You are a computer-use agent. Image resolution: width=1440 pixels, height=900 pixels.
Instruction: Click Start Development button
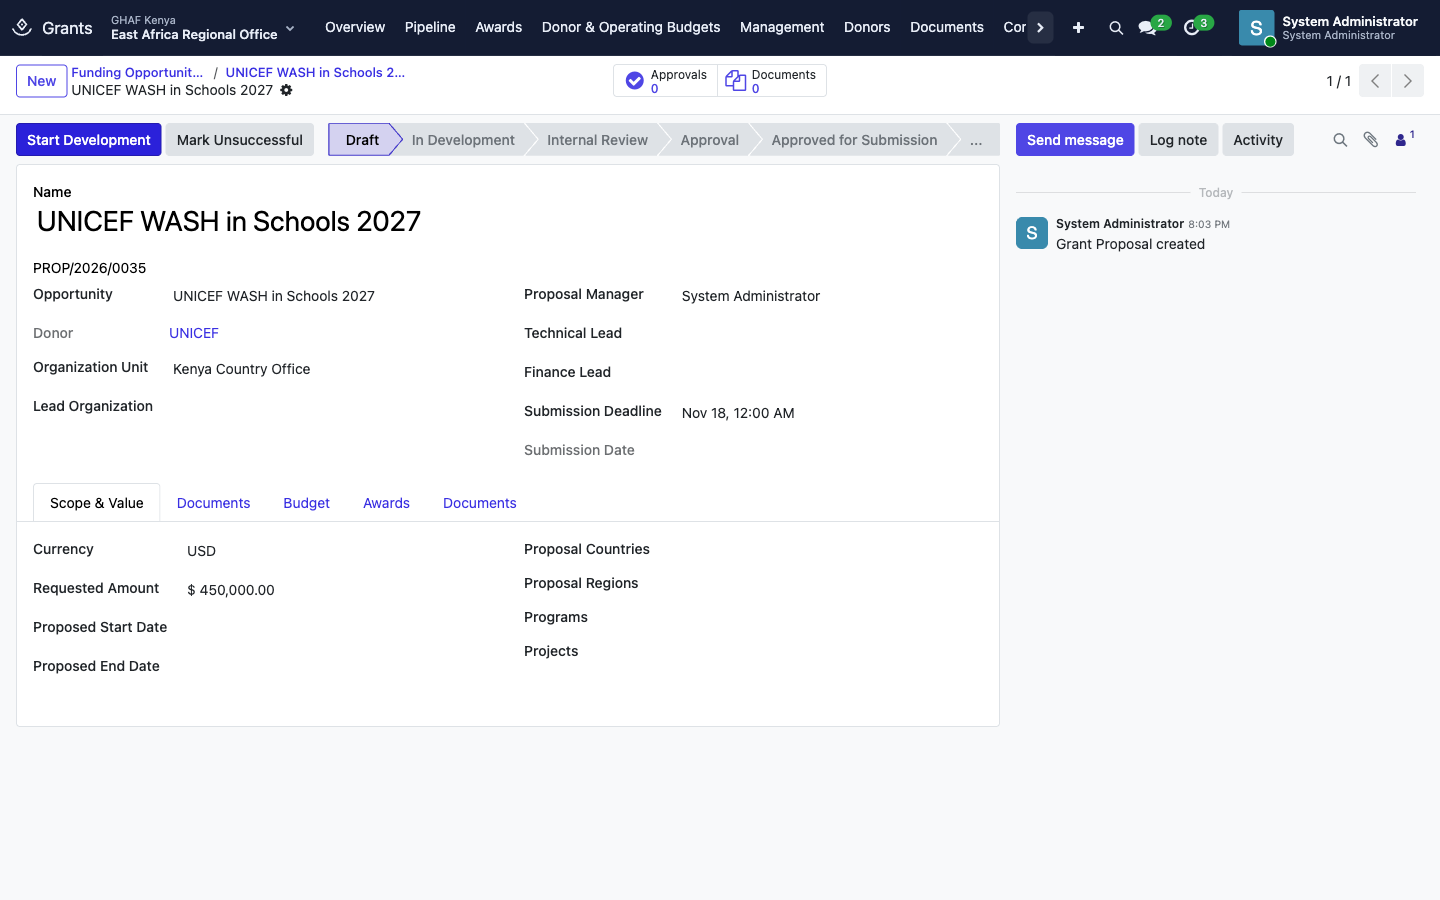pos(89,140)
